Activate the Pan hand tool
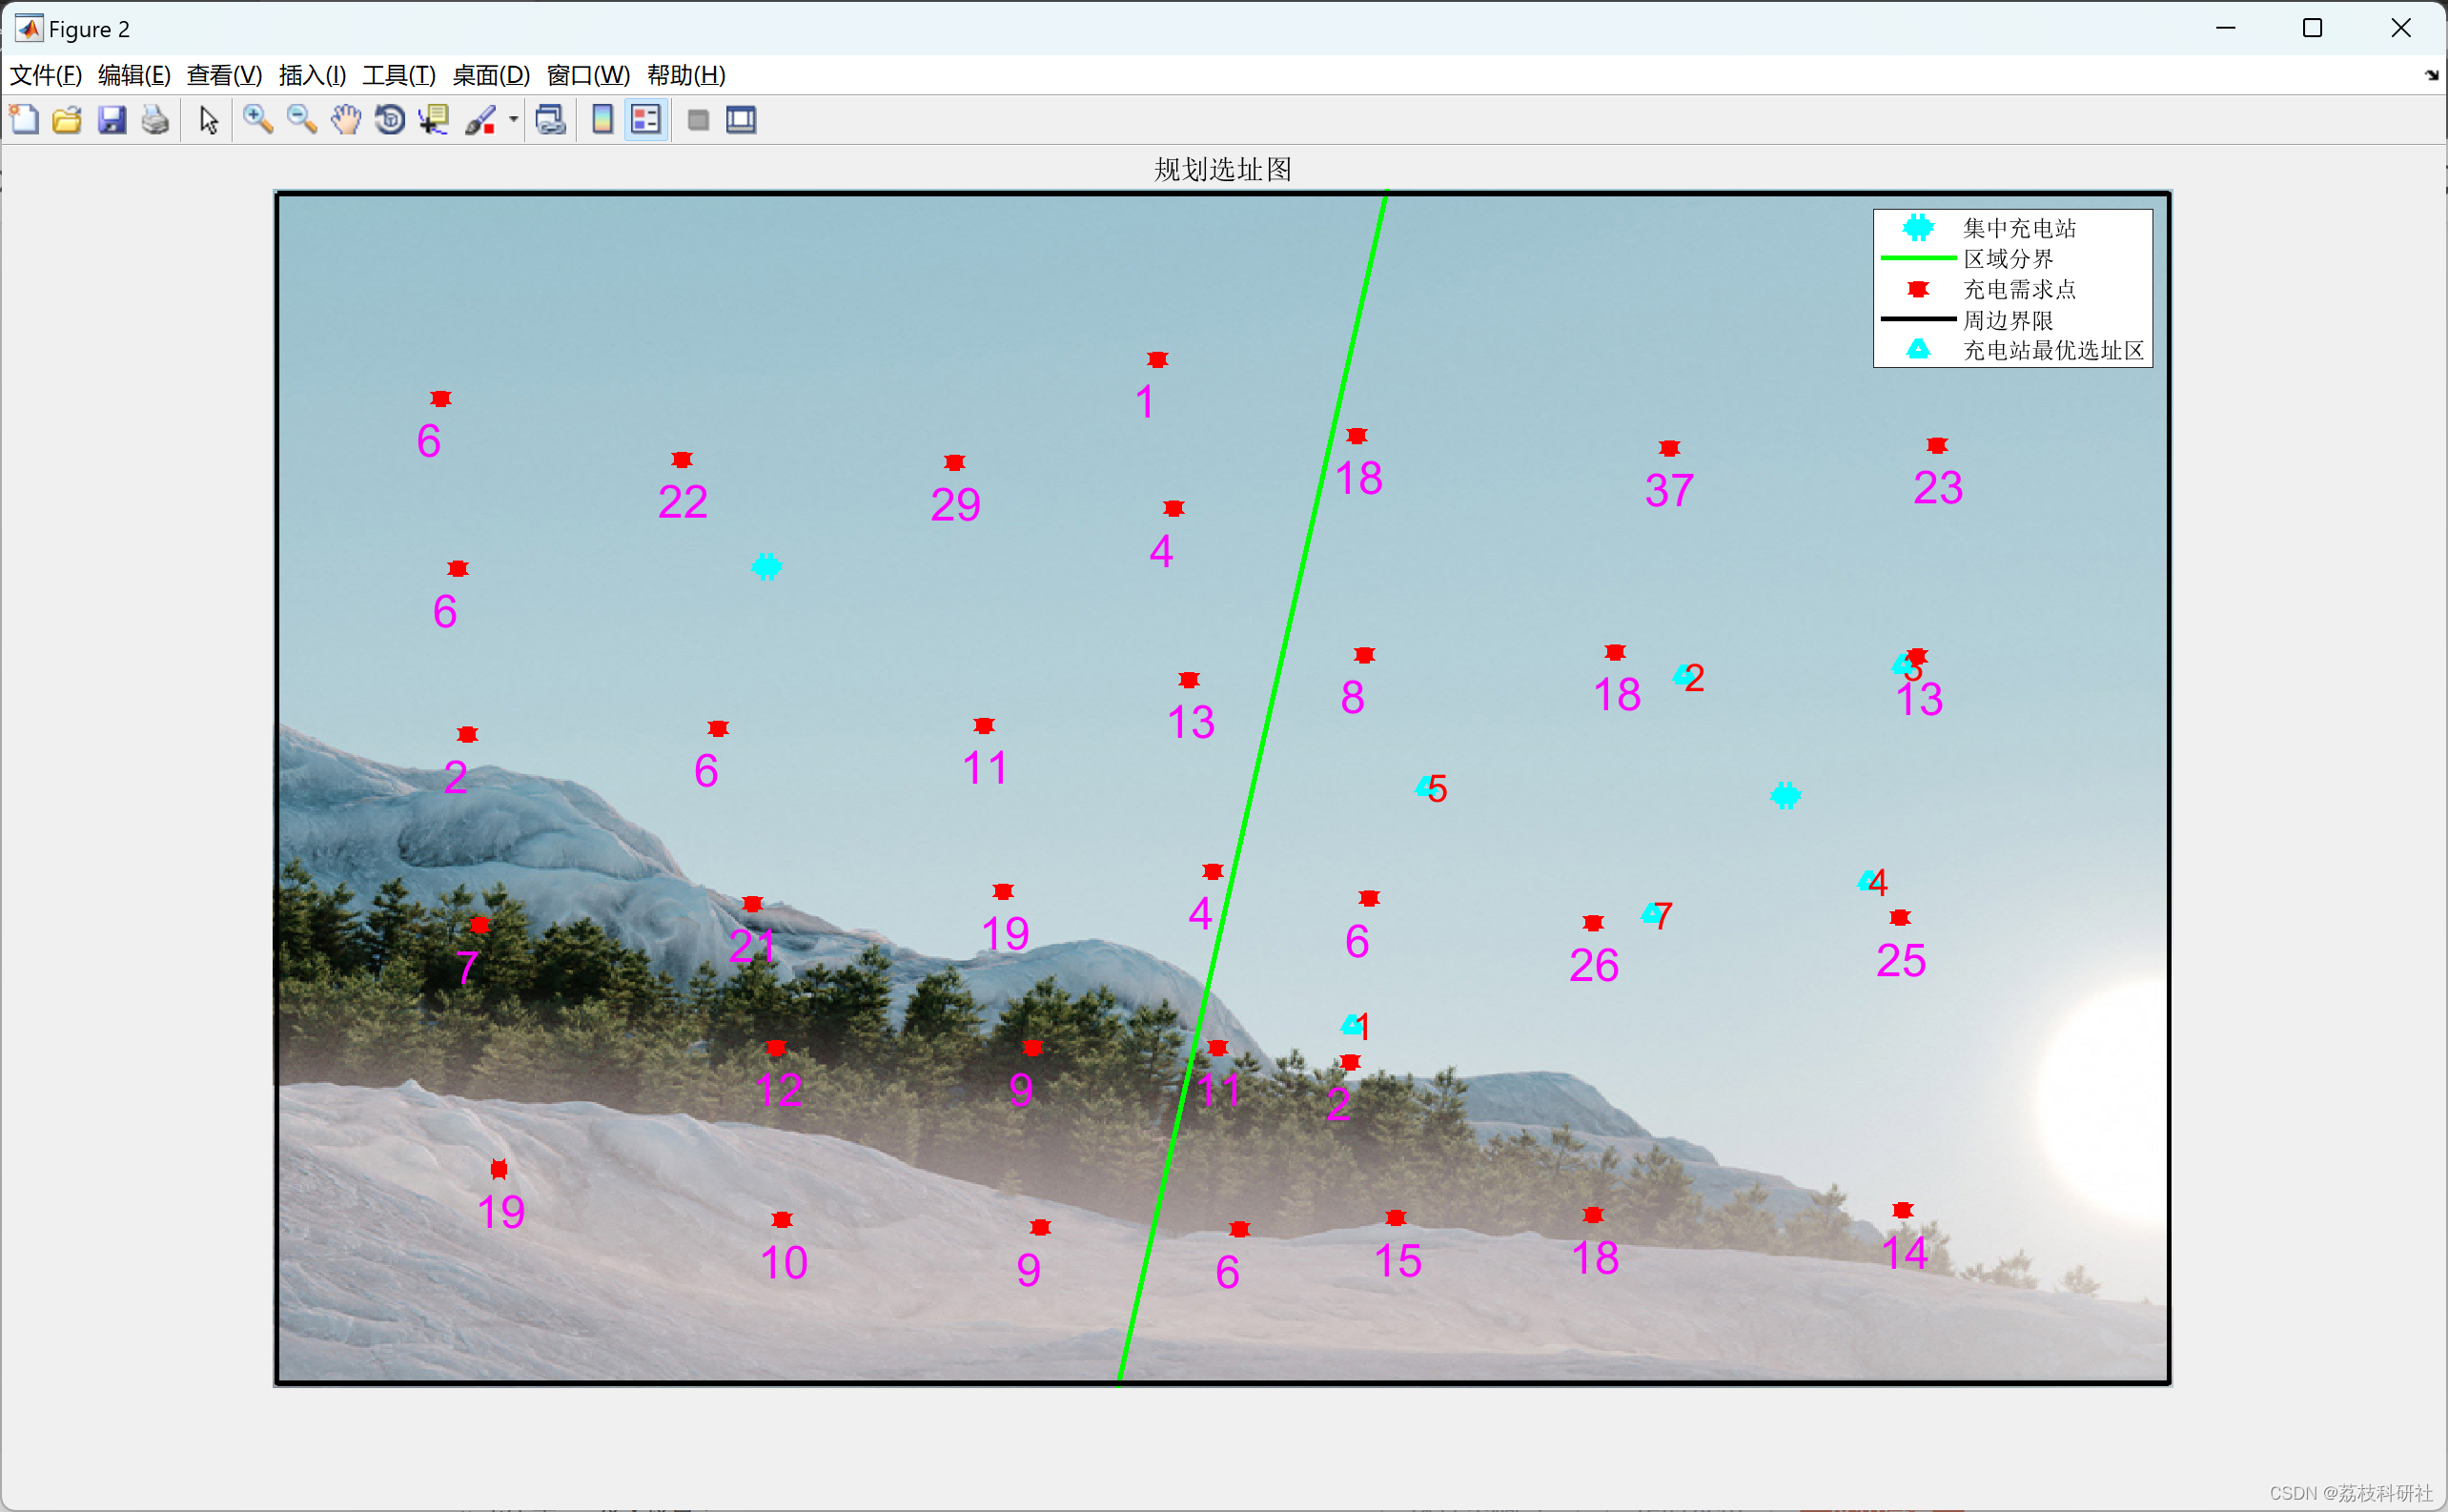This screenshot has height=1512, width=2448. pyautogui.click(x=346, y=120)
